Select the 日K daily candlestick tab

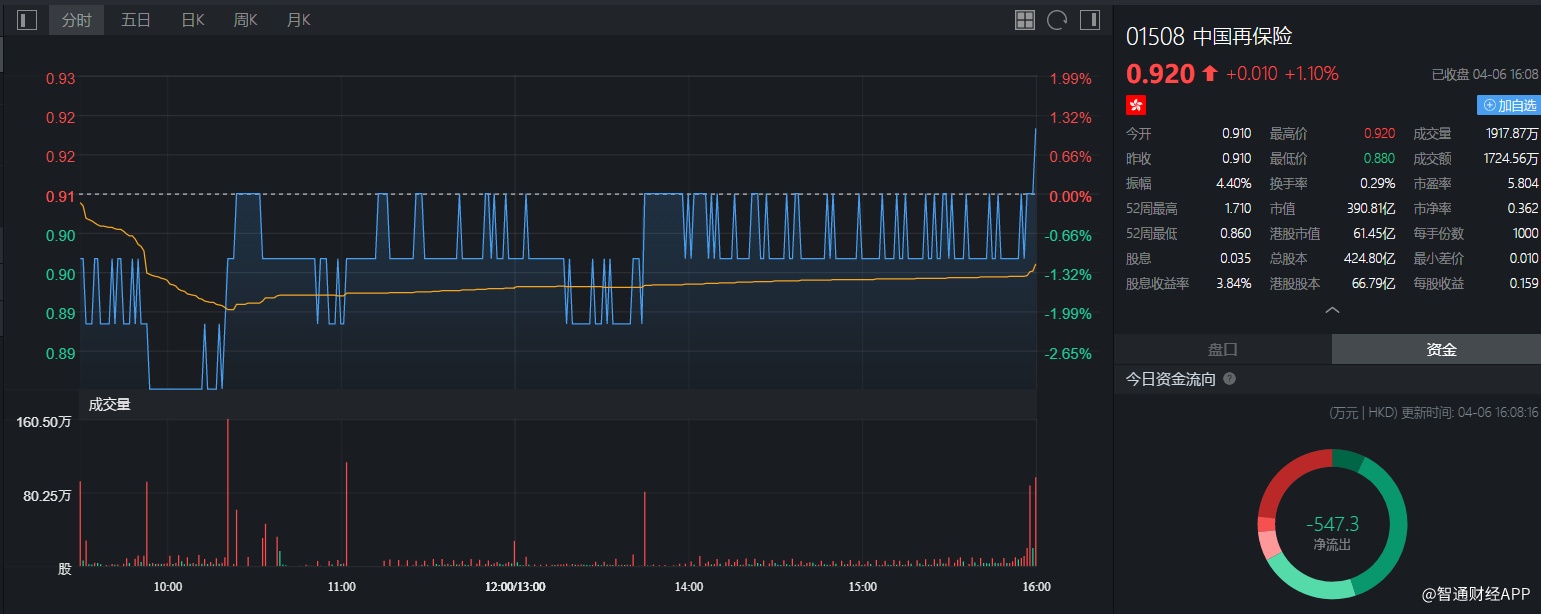tap(192, 20)
